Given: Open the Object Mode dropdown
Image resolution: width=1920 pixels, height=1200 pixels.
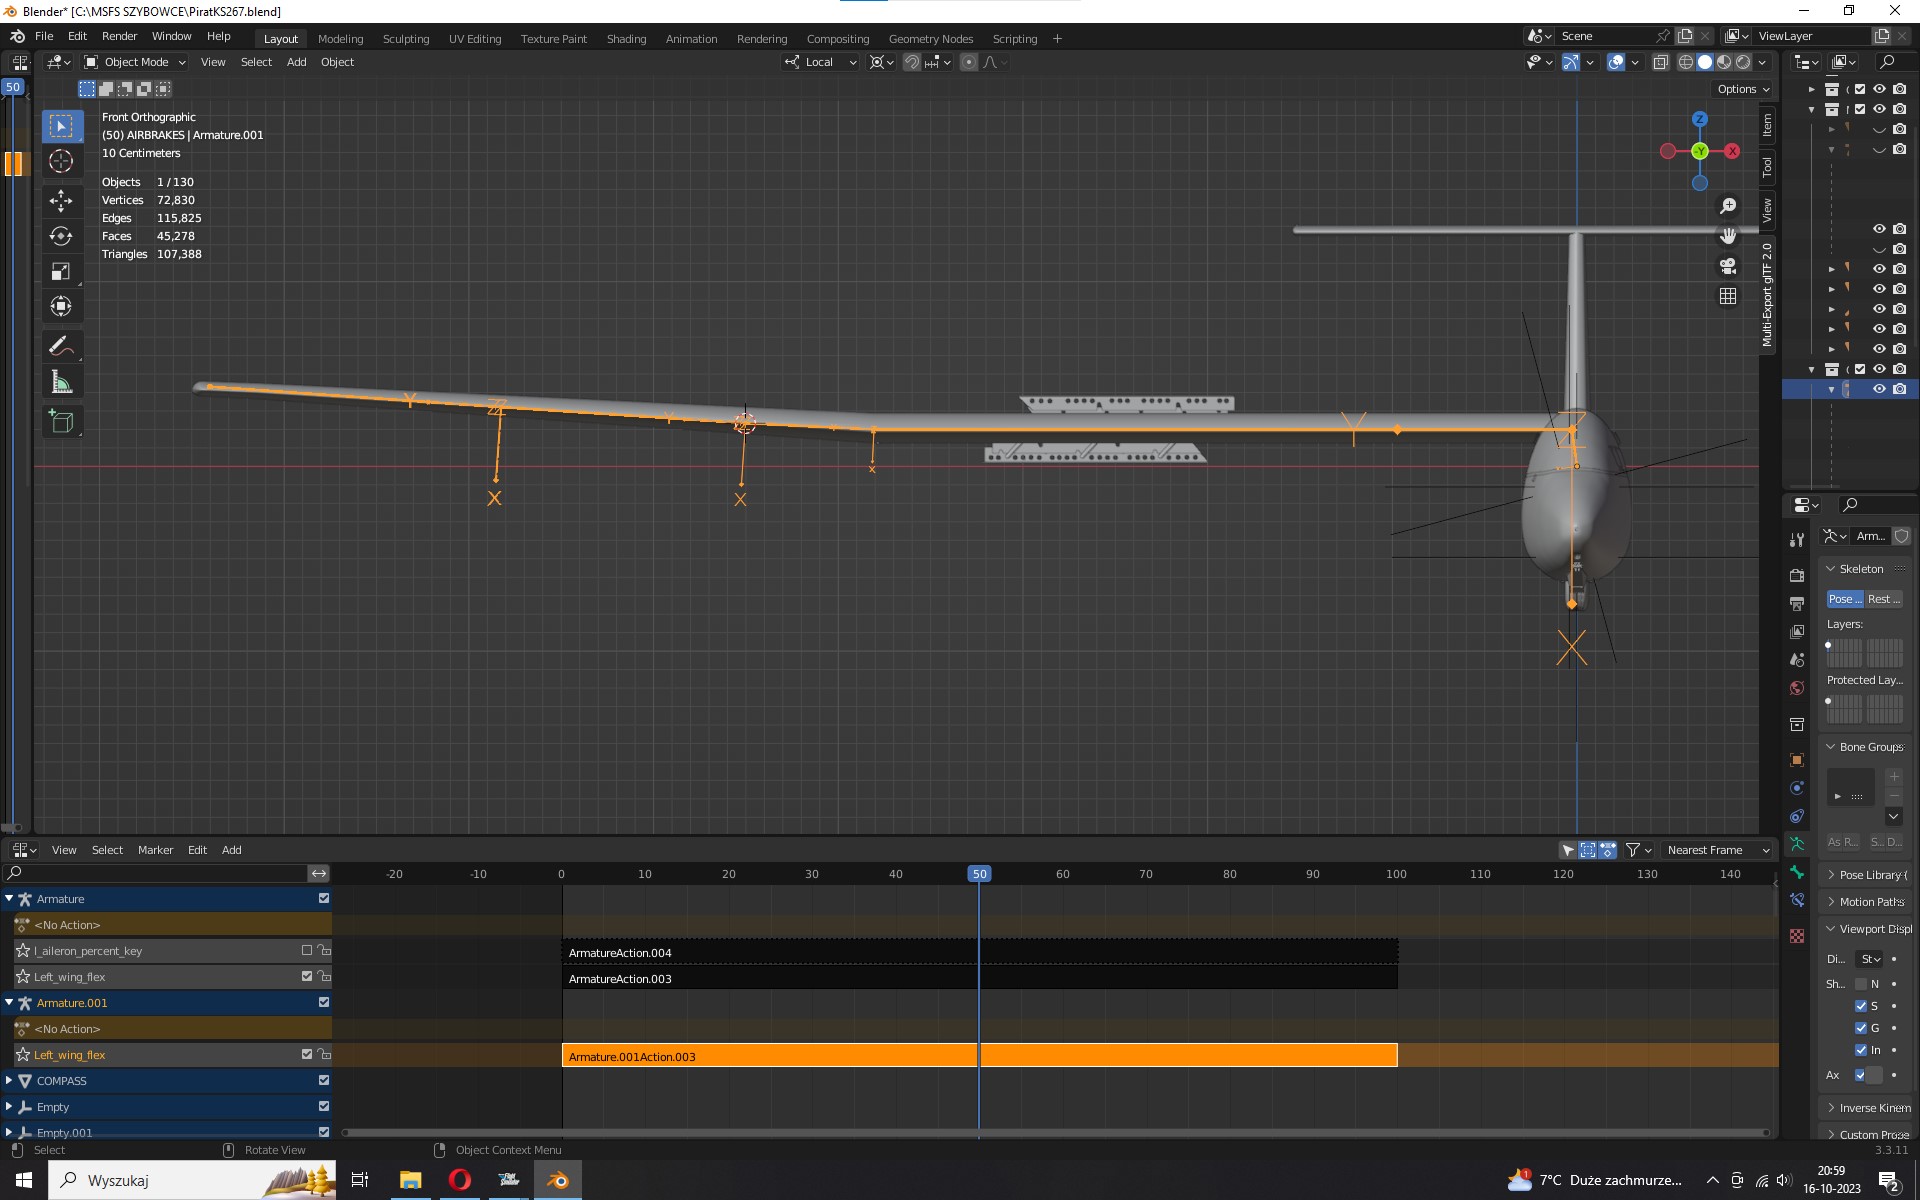Looking at the screenshot, I should pos(135,62).
